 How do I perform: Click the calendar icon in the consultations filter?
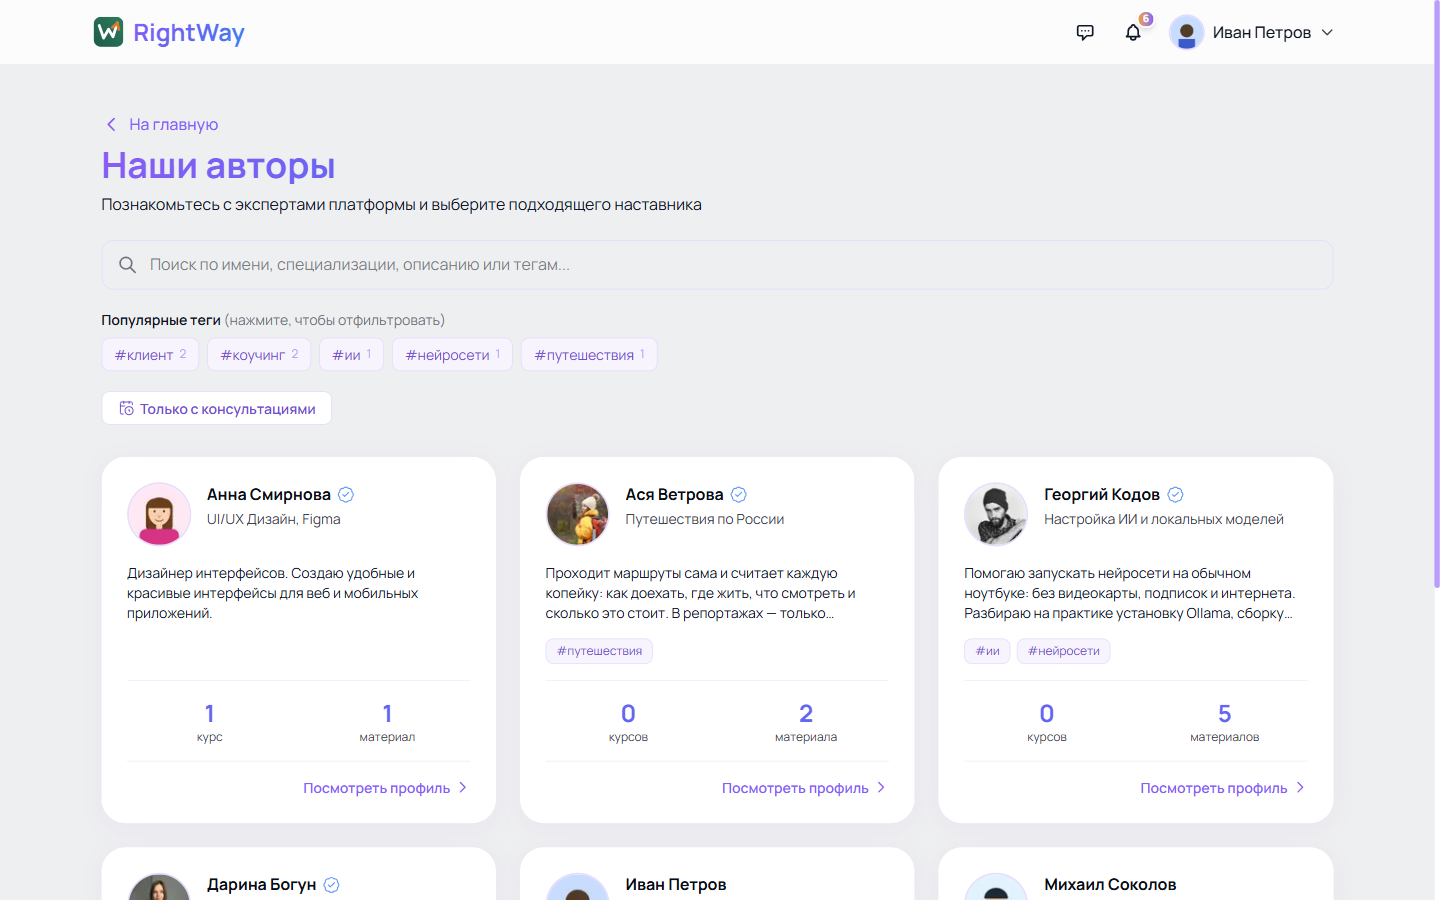(127, 408)
